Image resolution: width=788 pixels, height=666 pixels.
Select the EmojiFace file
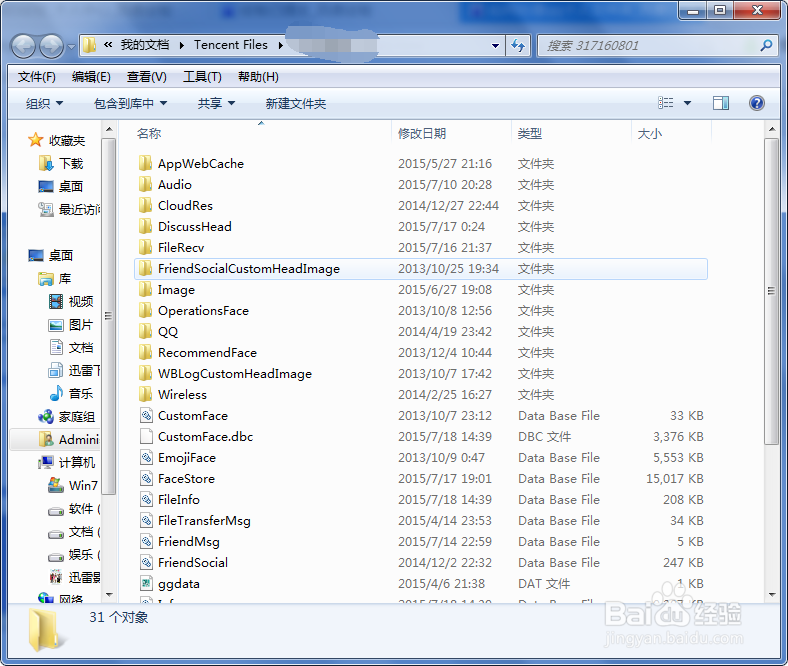point(186,458)
